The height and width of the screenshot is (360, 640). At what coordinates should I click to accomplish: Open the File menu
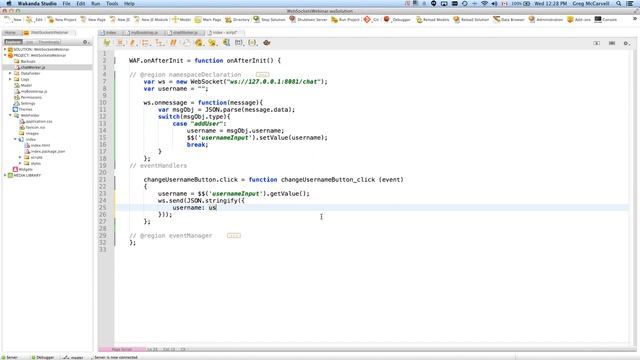pos(66,4)
